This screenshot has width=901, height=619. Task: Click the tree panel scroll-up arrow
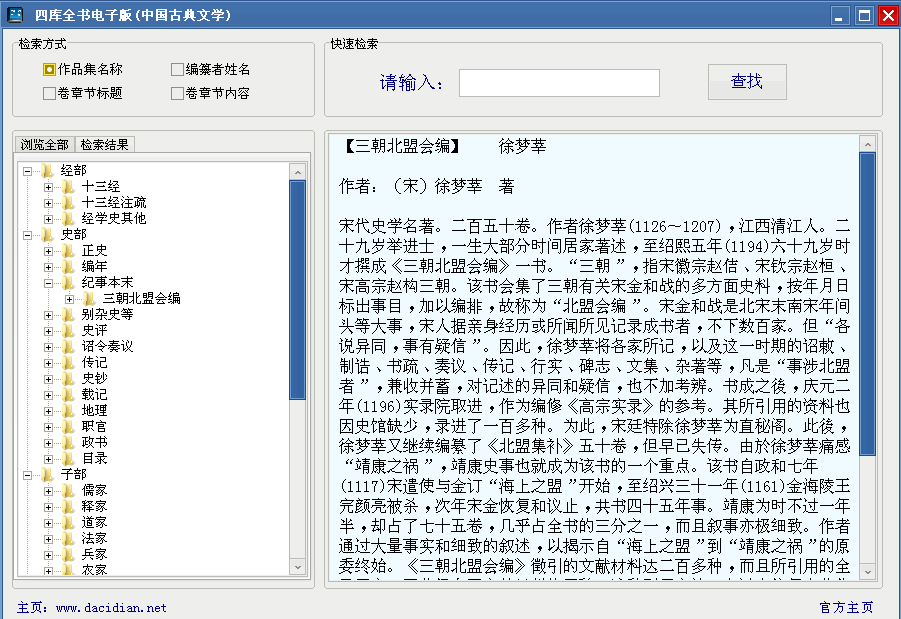coord(297,172)
